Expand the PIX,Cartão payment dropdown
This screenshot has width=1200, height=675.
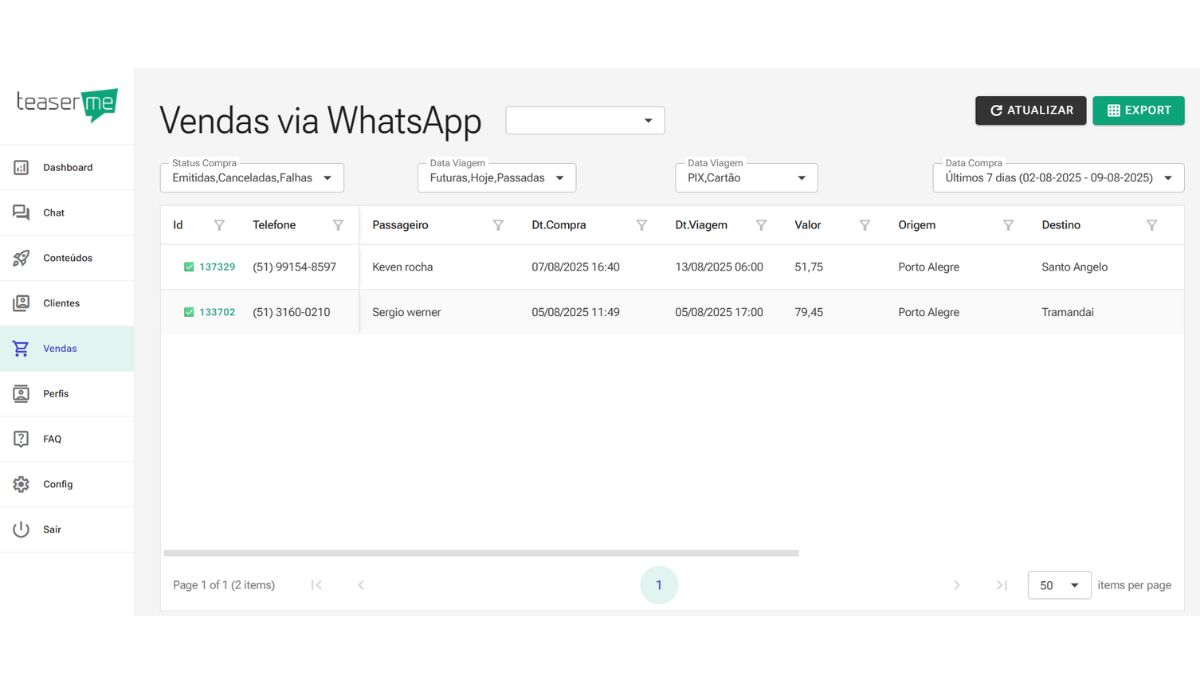click(747, 178)
